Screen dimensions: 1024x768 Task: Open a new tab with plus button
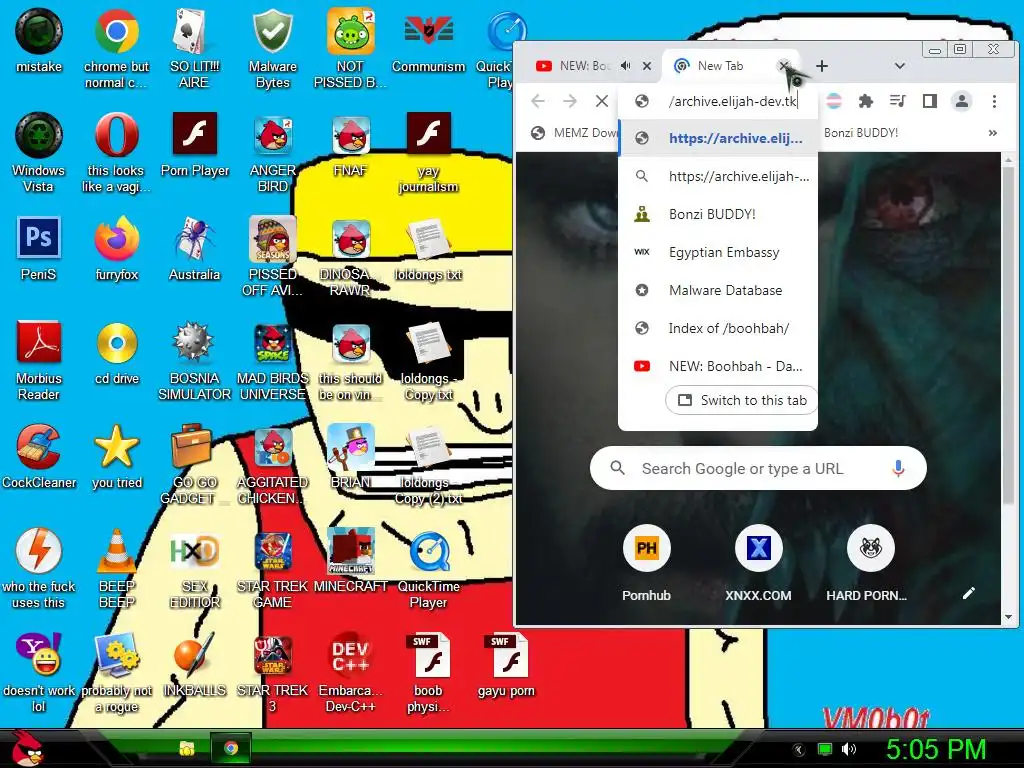[822, 65]
